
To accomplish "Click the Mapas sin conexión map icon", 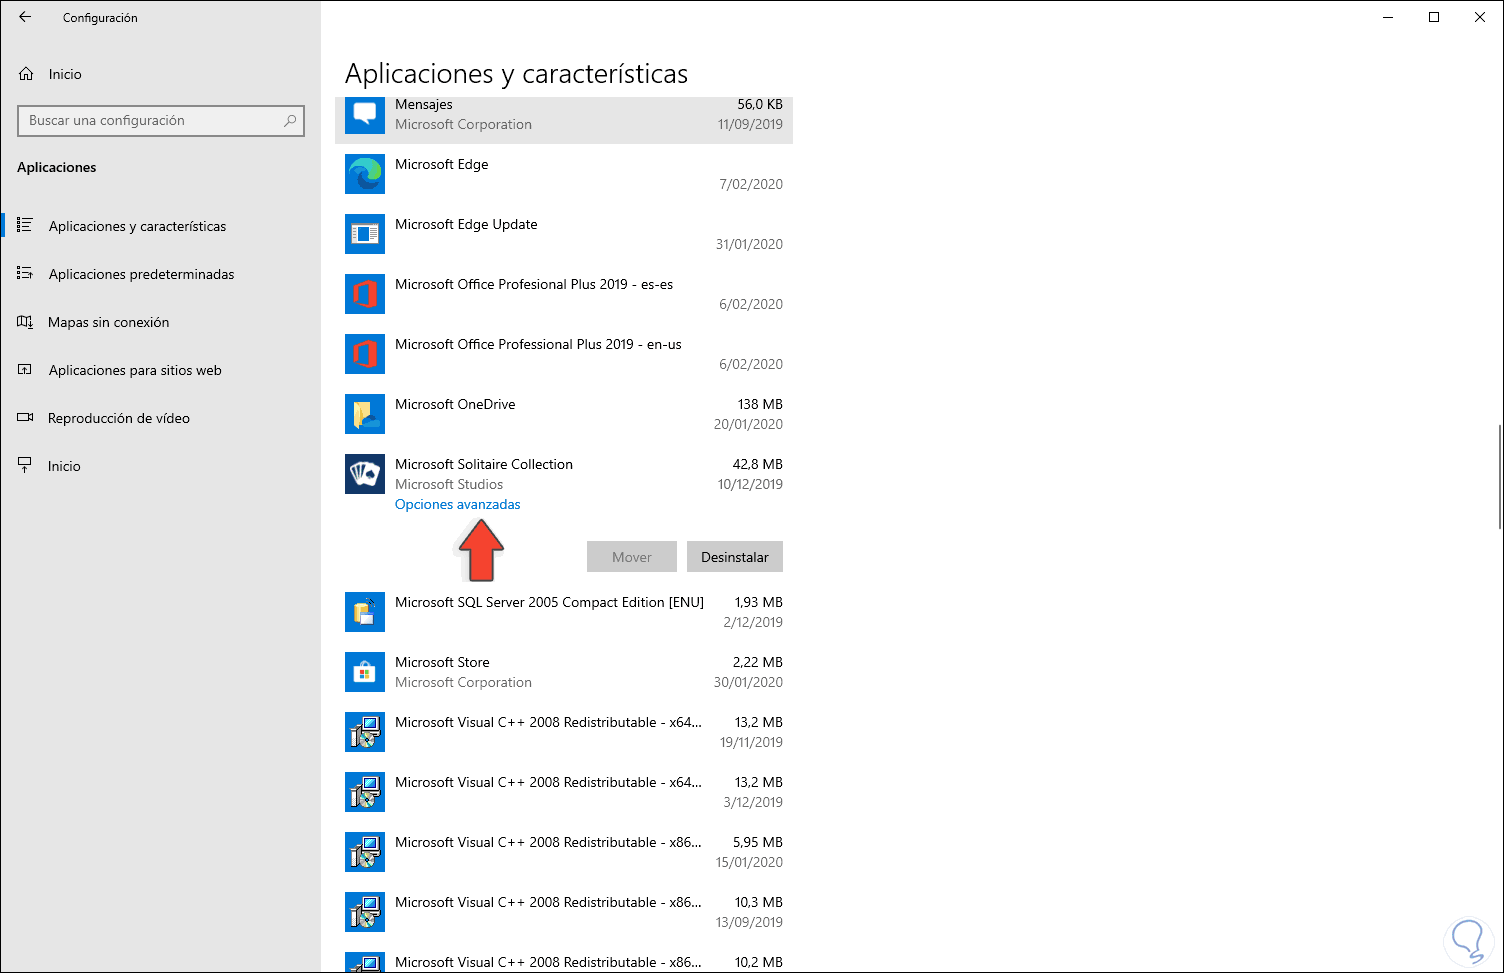I will [x=25, y=321].
